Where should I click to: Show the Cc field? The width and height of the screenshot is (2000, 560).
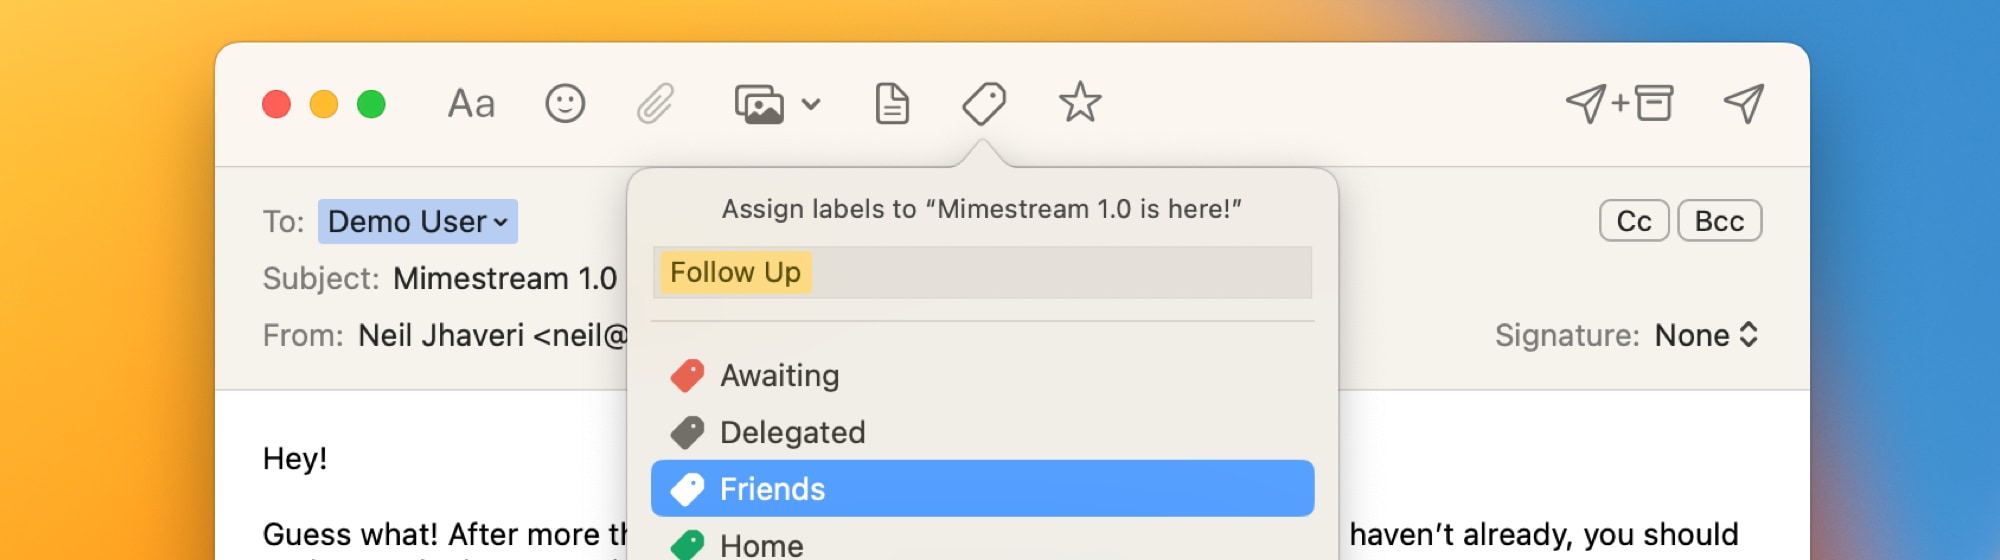tap(1633, 221)
